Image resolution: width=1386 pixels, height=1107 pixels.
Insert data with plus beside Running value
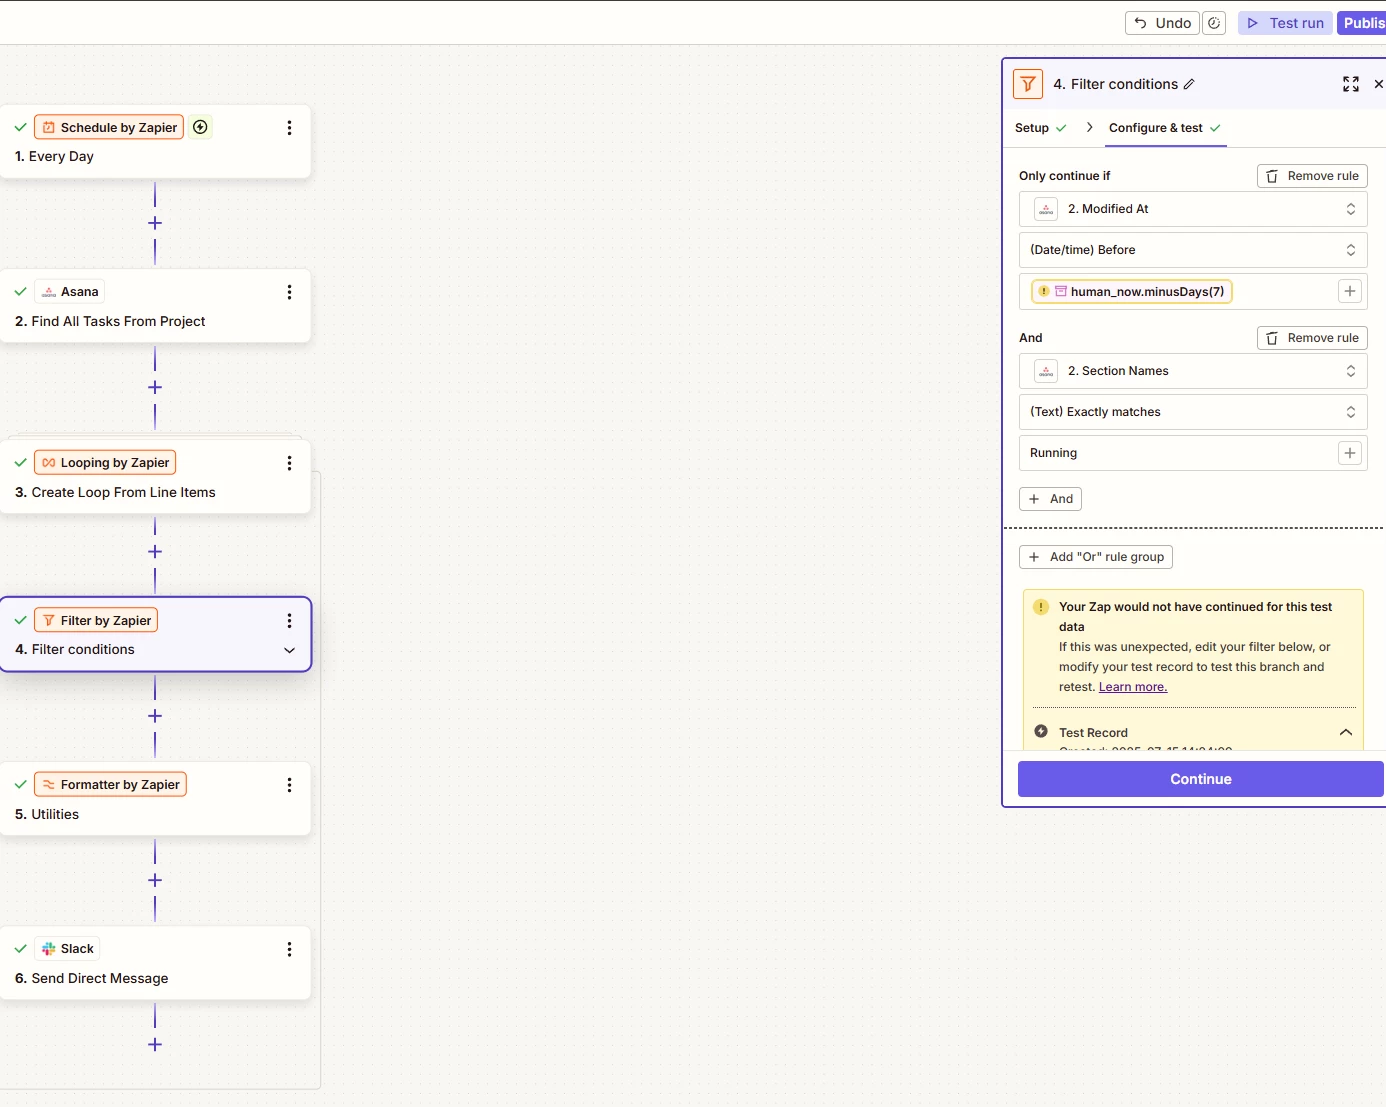[x=1350, y=453]
